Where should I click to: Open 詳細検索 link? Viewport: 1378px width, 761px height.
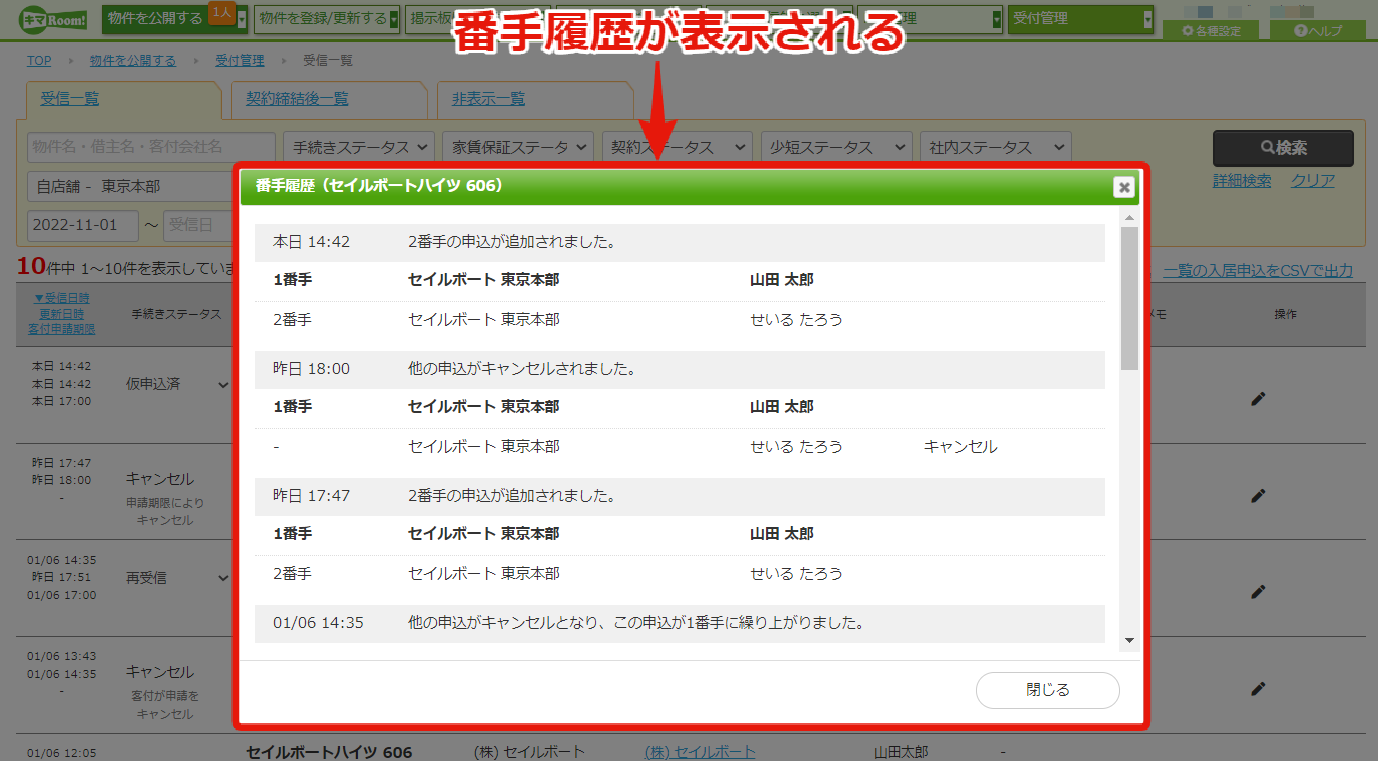(1242, 181)
